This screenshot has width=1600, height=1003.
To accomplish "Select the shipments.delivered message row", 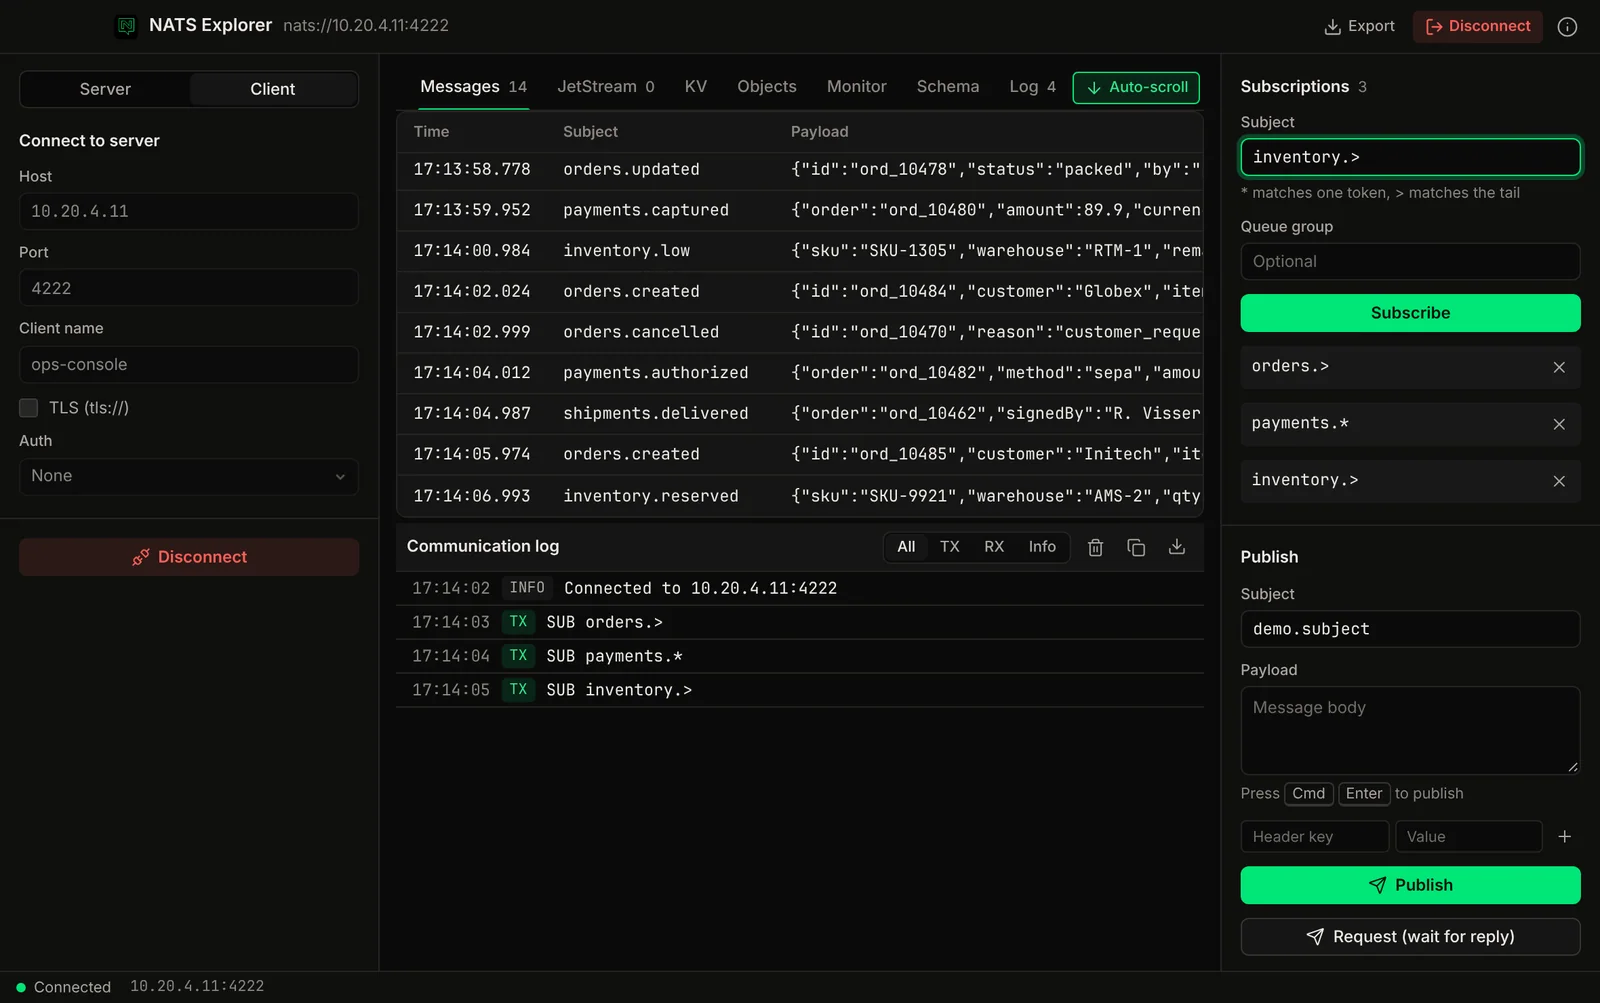I will pos(800,414).
